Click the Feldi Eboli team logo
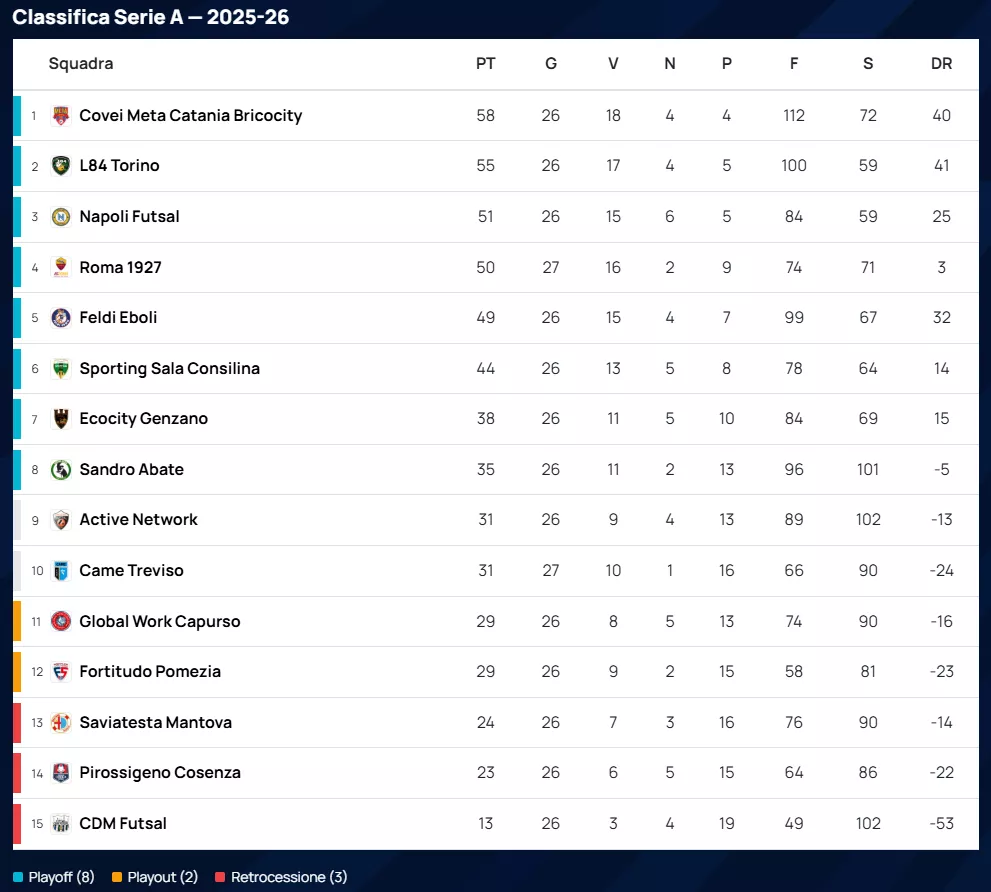 click(x=61, y=318)
